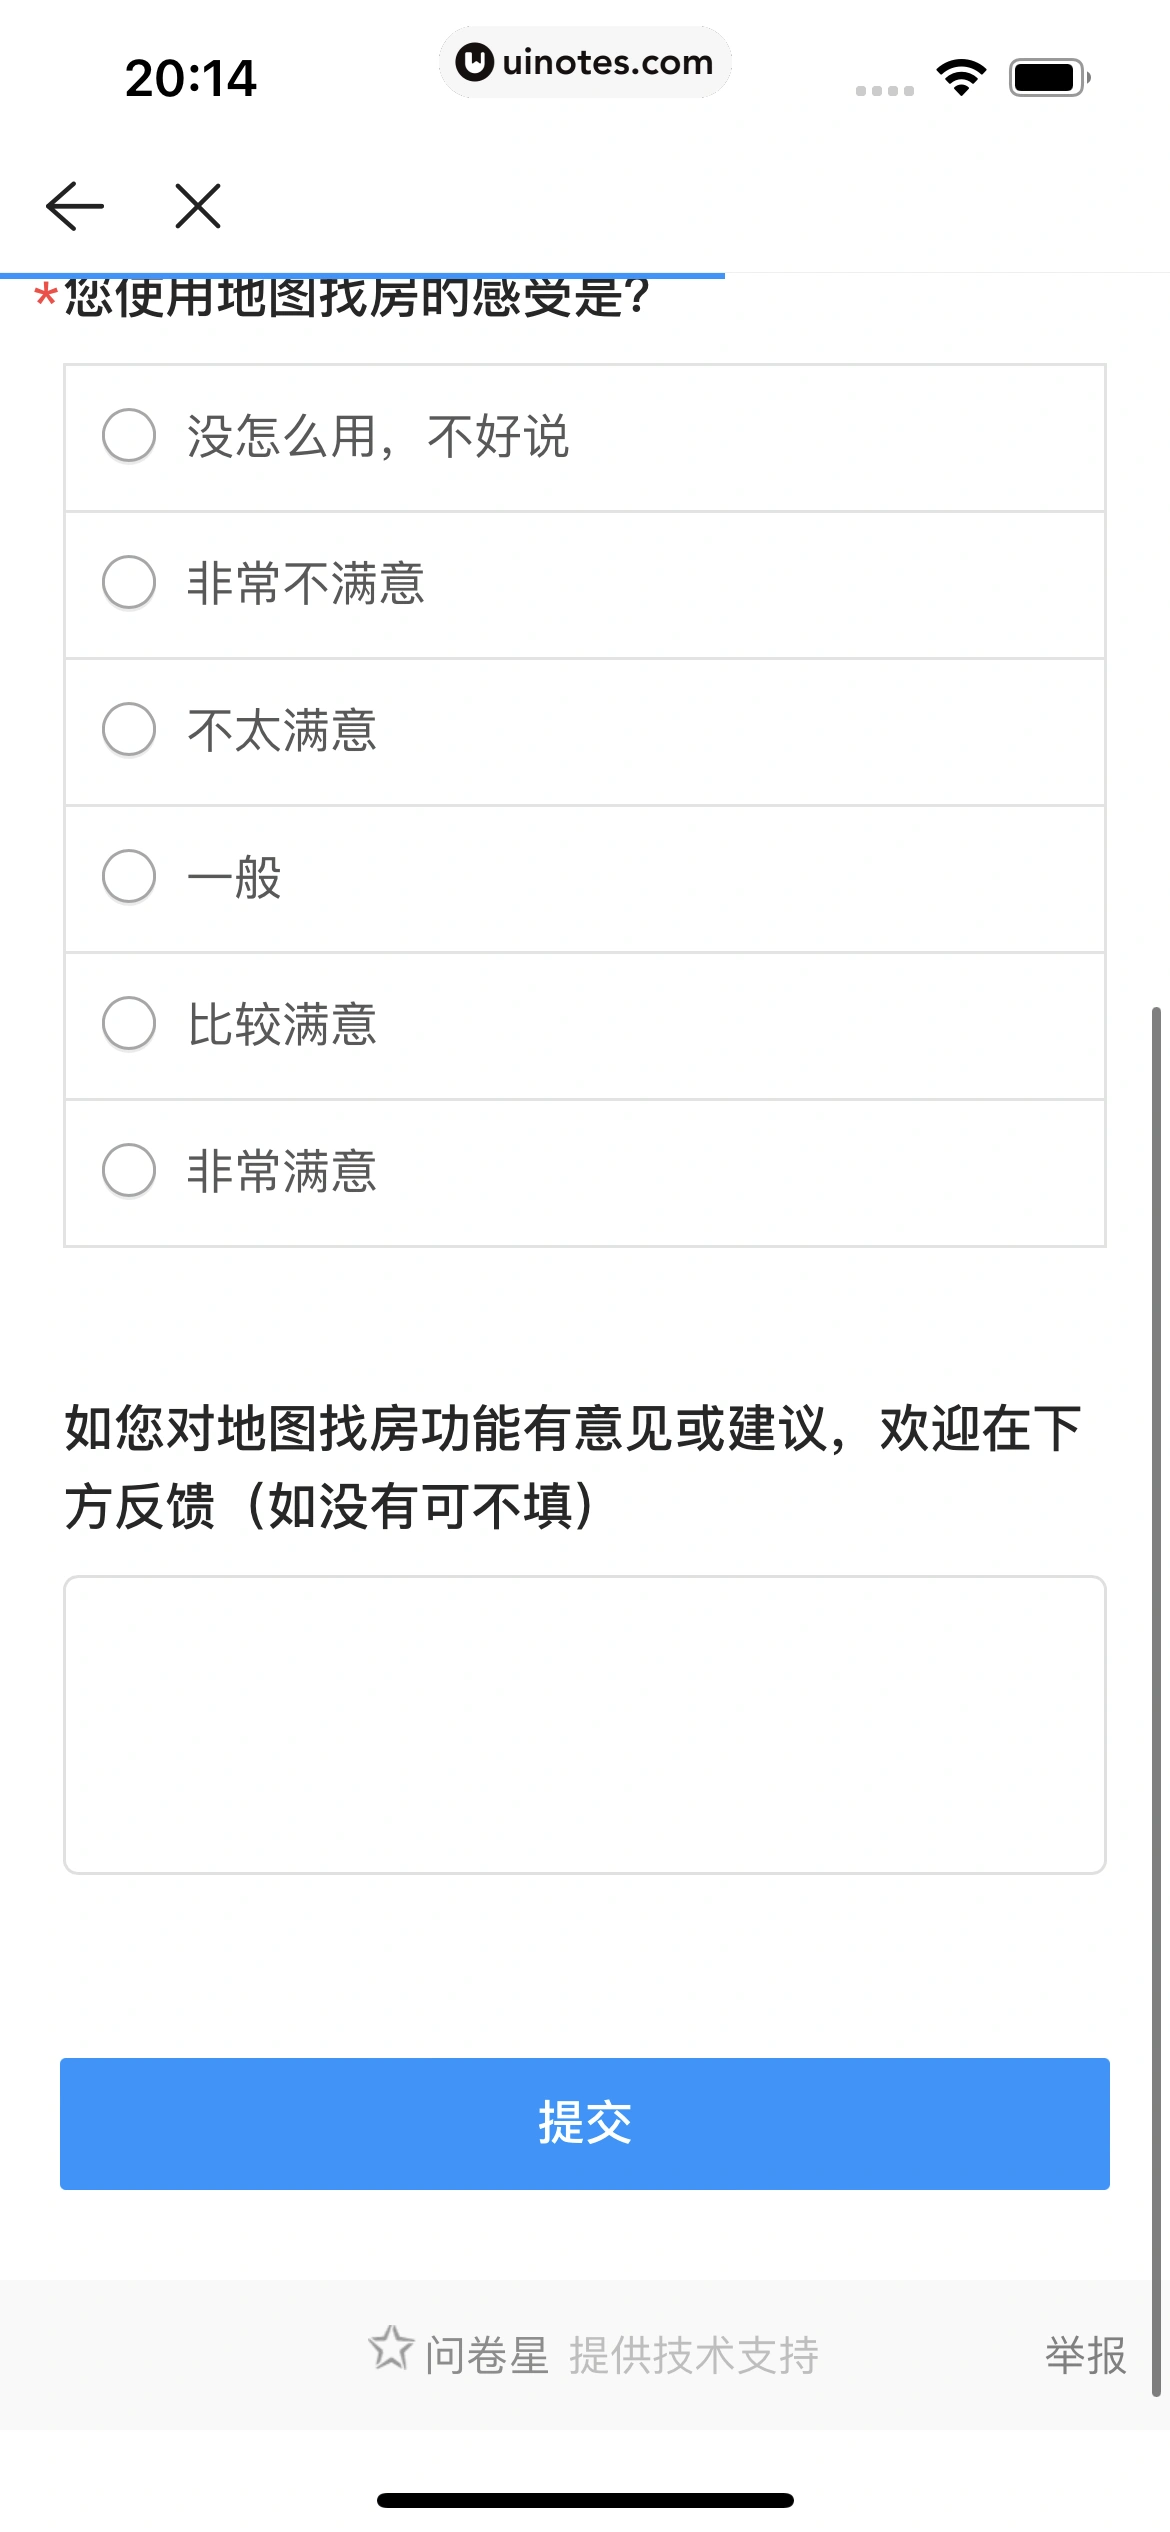Image resolution: width=1170 pixels, height=2532 pixels.
Task: Close the survey page with X
Action: coord(198,206)
